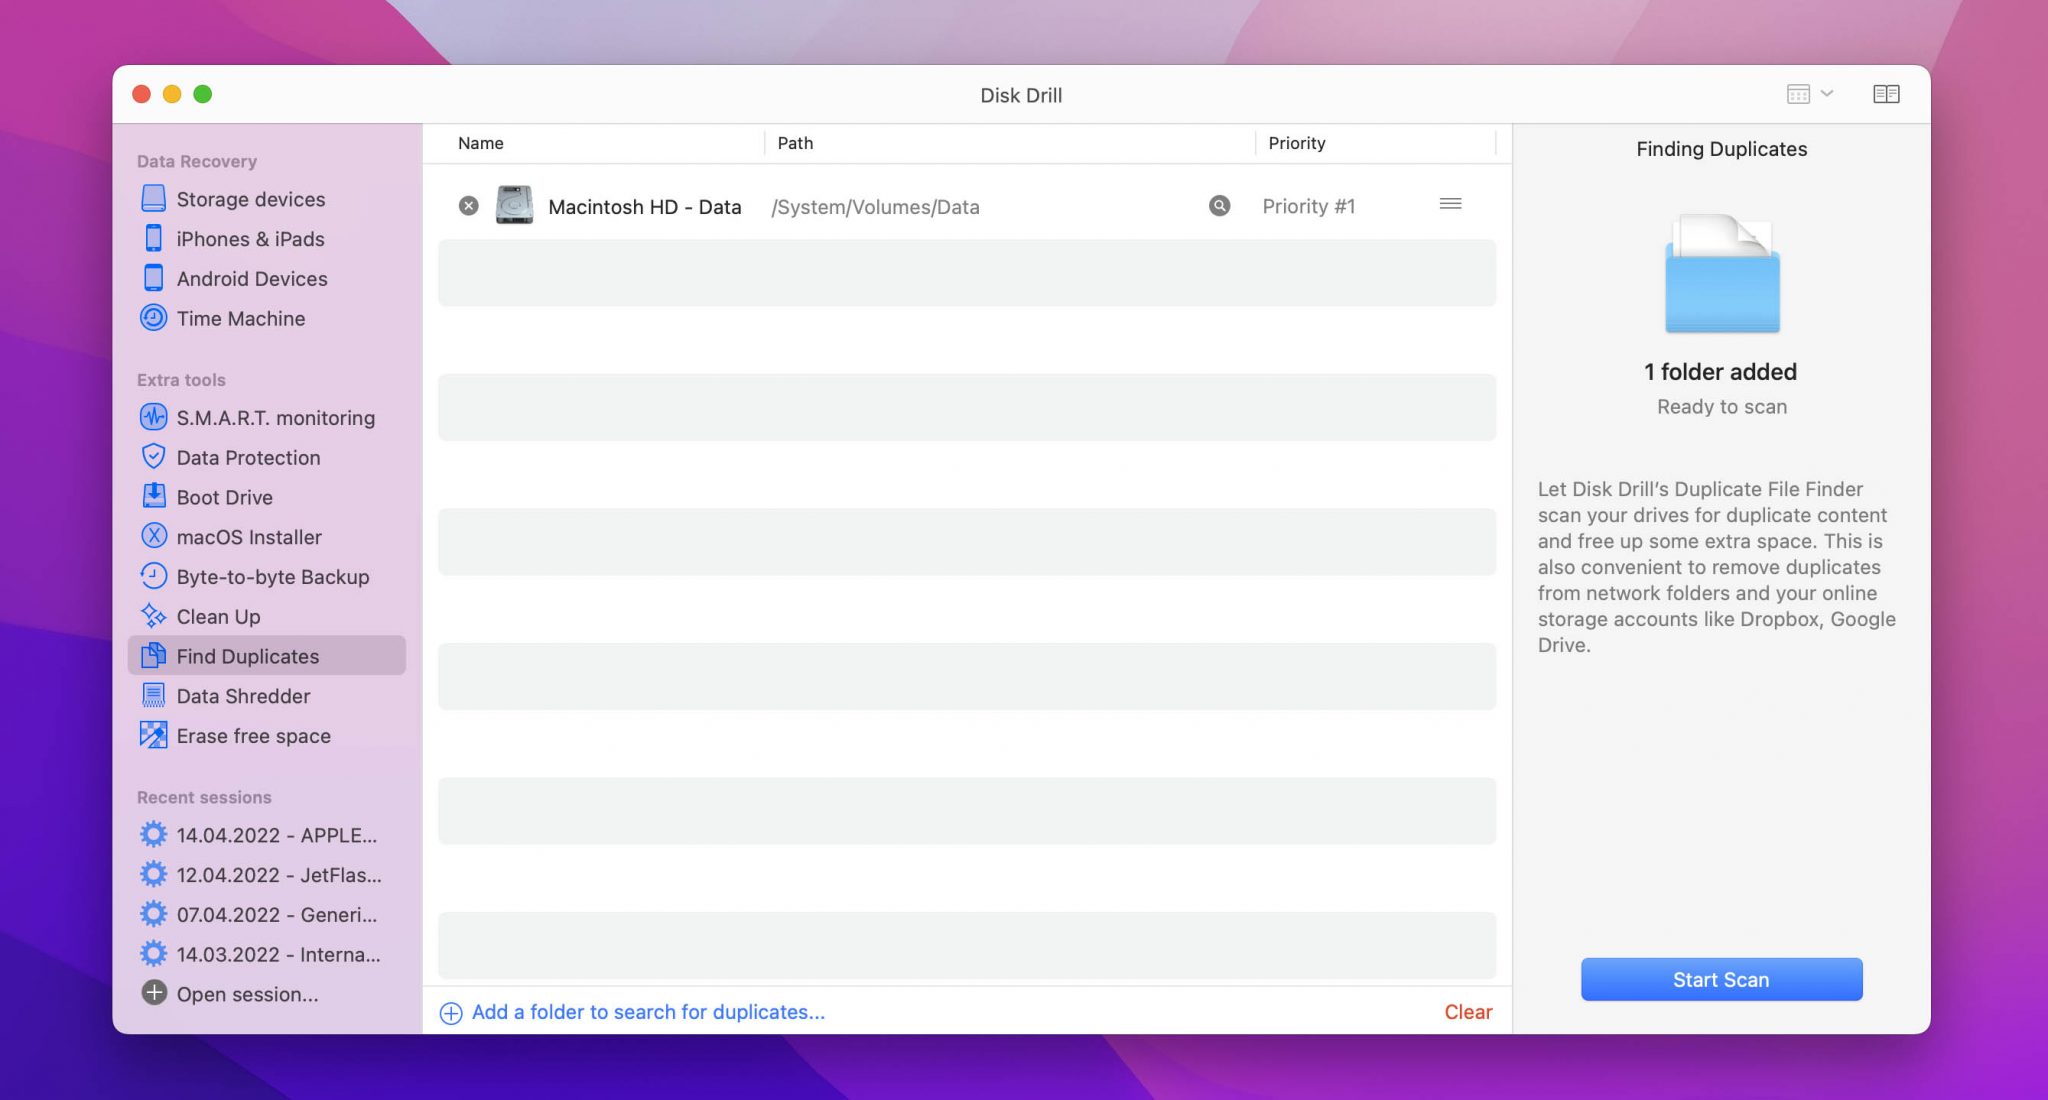The image size is (2048, 1100).
Task: Click the Macintosh HD drive icon
Action: coord(514,205)
